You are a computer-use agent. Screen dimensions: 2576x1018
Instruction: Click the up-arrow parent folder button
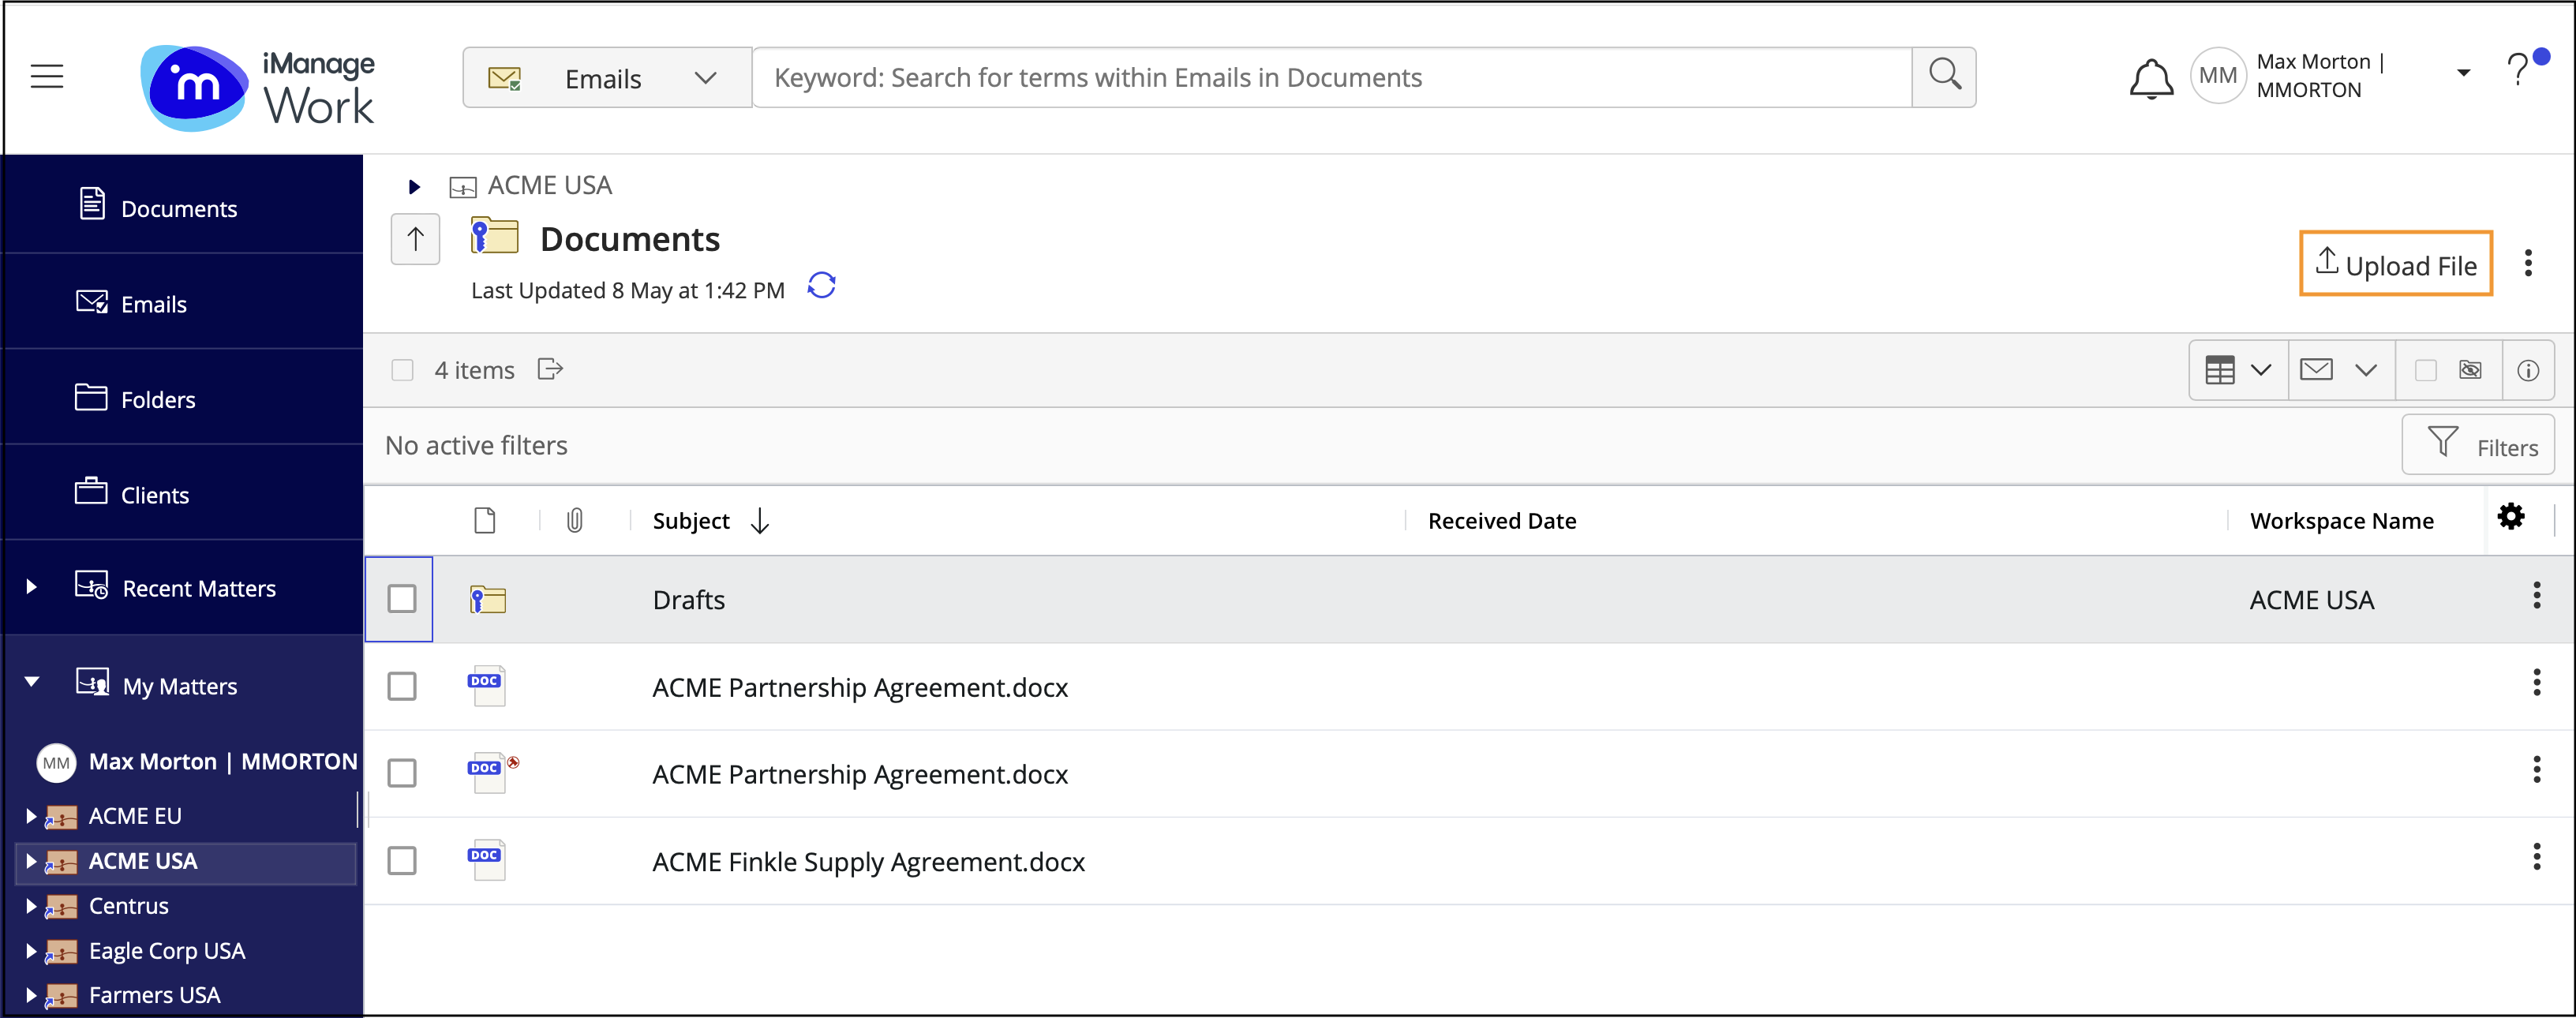click(415, 239)
